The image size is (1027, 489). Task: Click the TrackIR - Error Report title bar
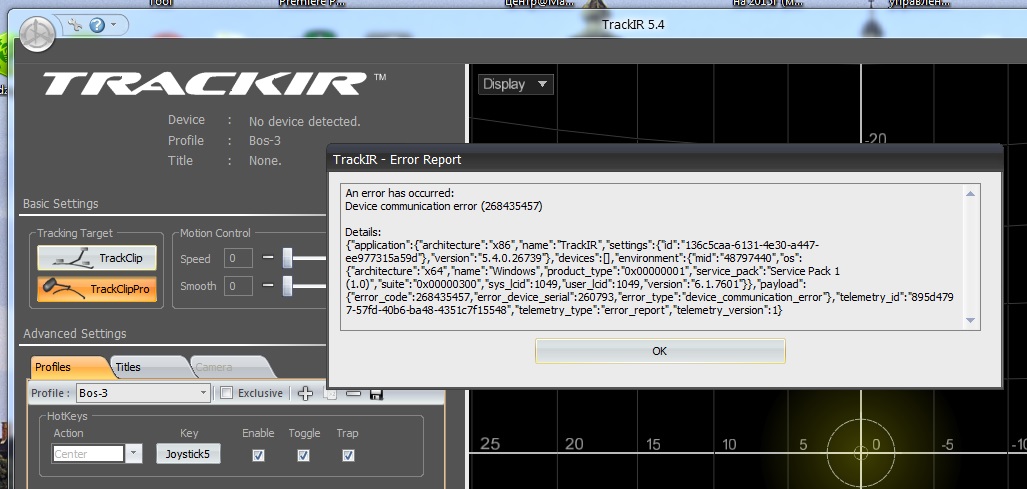[x=665, y=159]
